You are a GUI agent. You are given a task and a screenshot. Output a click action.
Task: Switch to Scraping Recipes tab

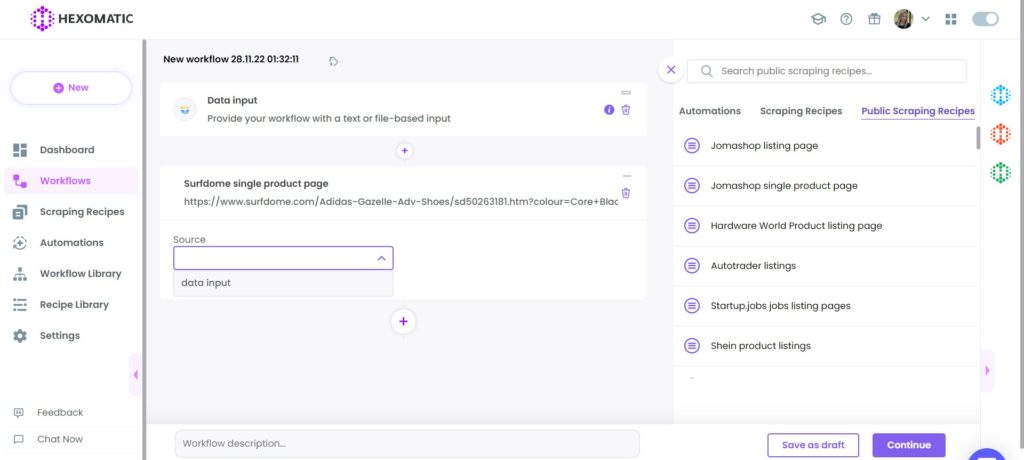801,111
